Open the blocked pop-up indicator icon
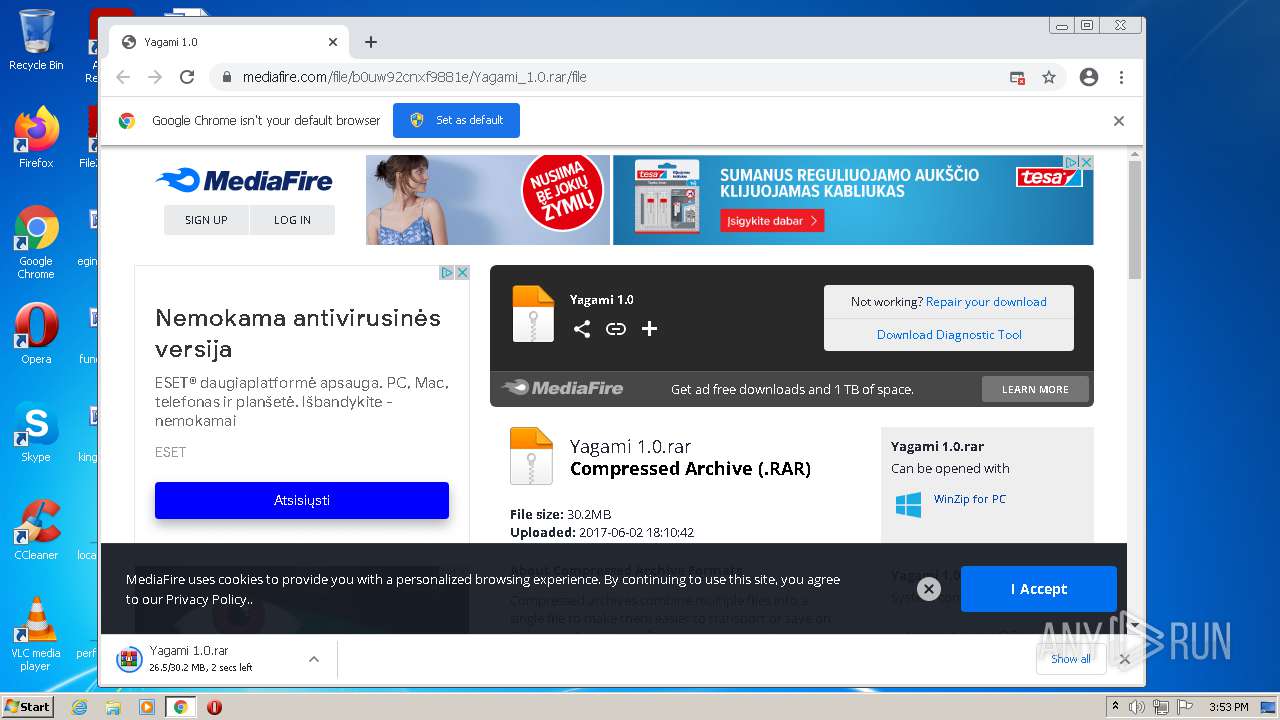 [x=1017, y=77]
